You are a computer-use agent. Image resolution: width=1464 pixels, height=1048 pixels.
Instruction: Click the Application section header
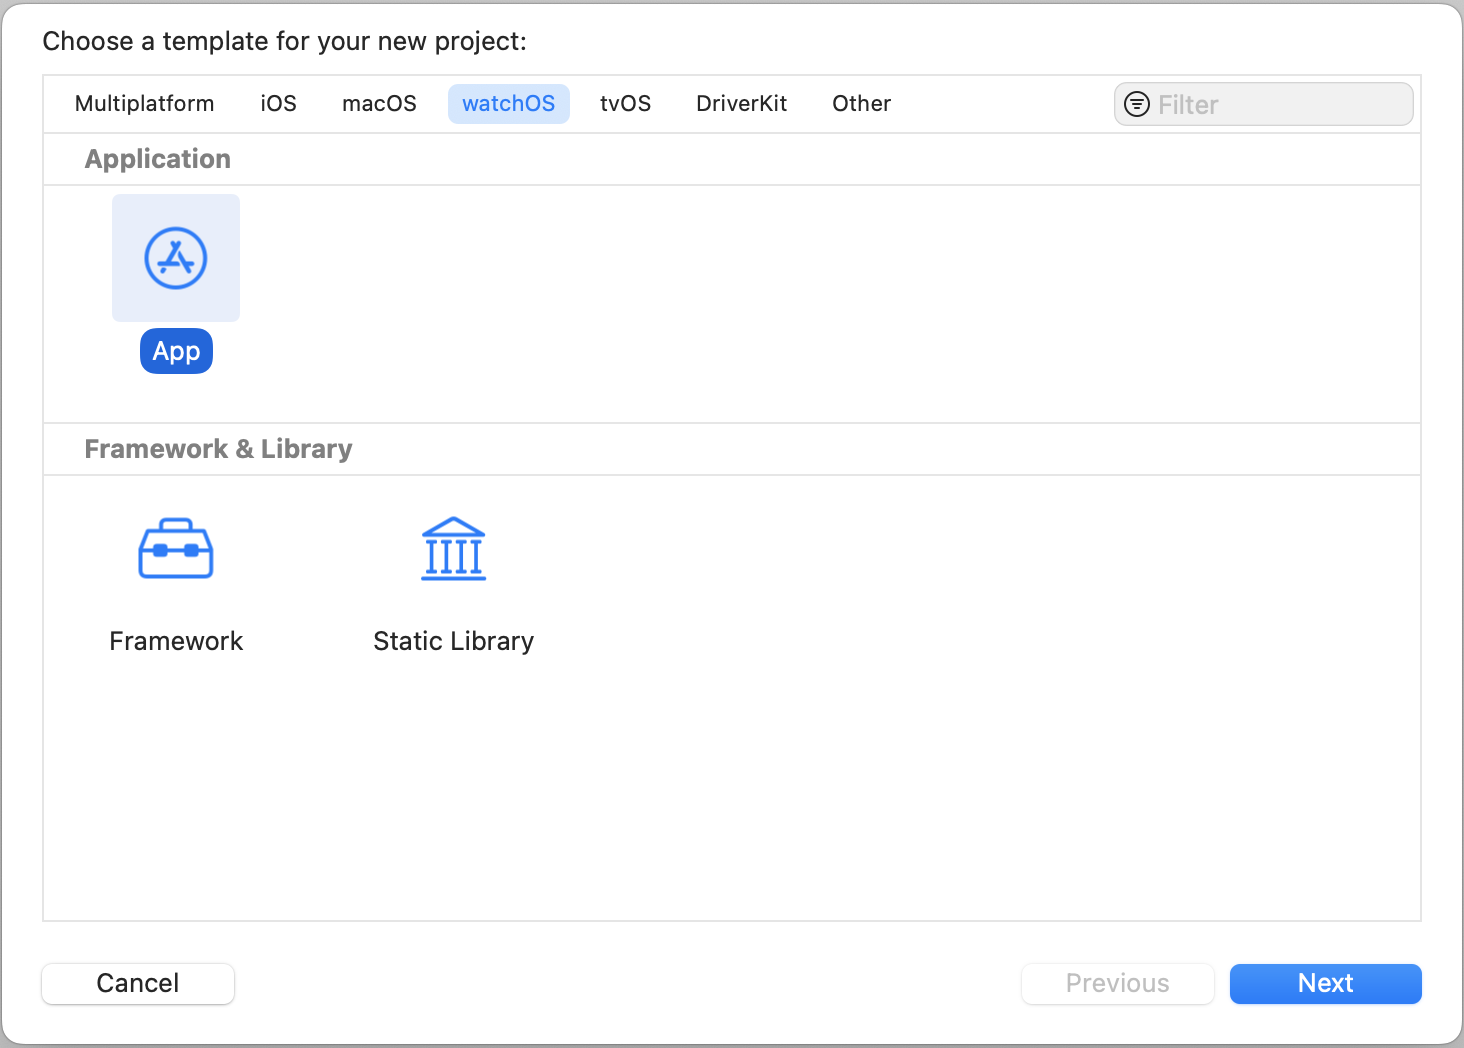click(x=158, y=159)
